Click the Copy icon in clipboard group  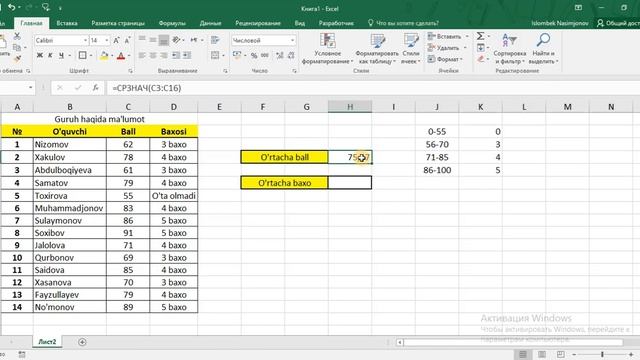click(x=17, y=48)
